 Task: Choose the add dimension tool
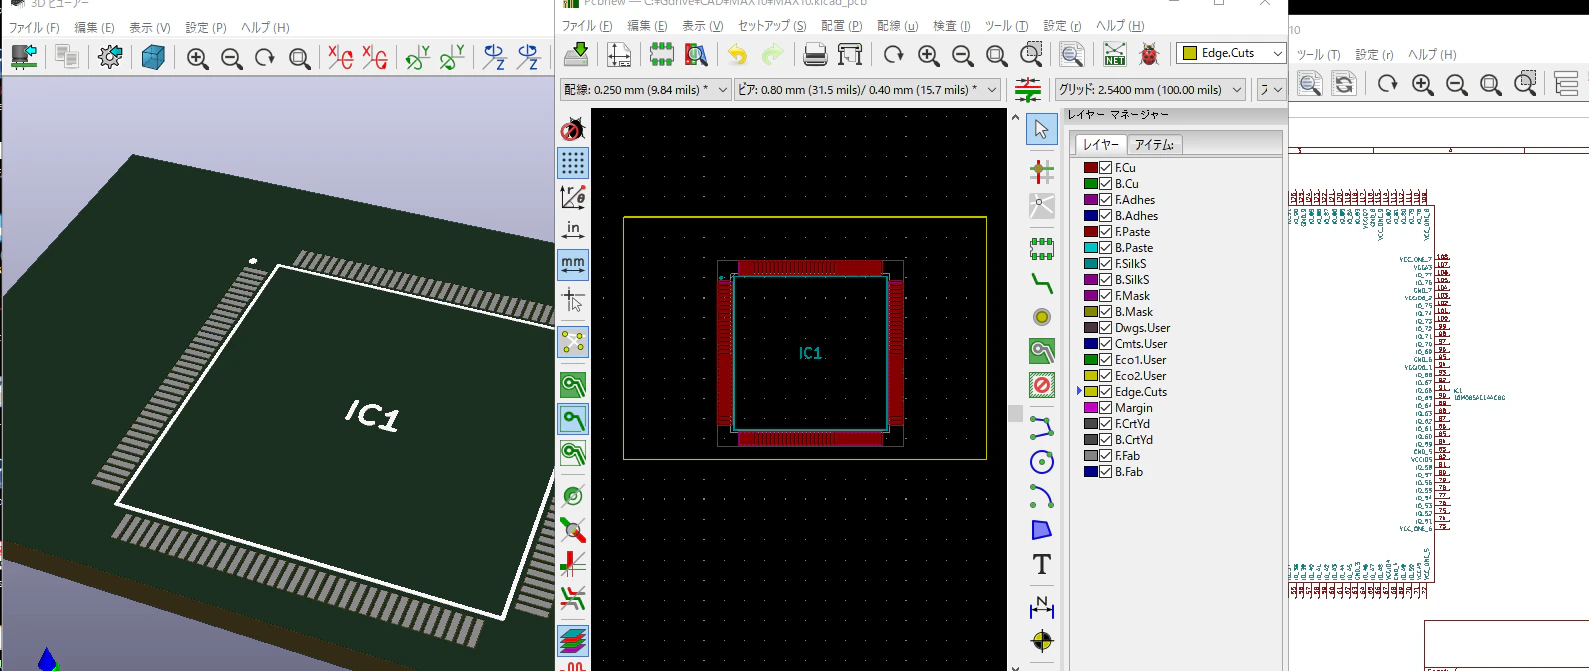[x=1042, y=606]
